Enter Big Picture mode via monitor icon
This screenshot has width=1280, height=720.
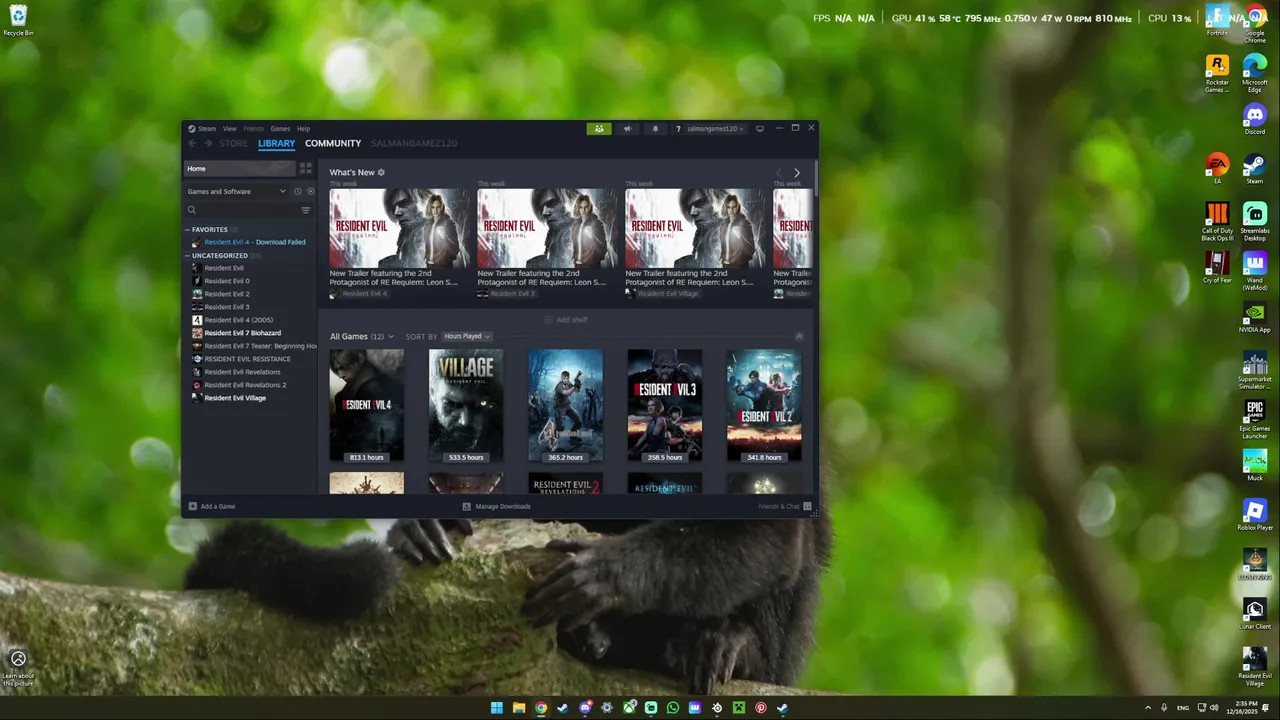point(760,128)
